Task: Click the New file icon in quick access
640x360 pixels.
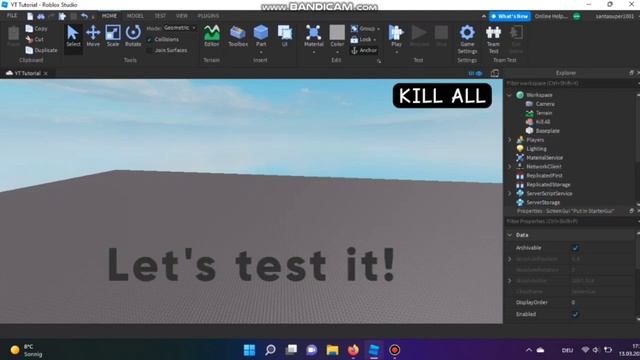Action: [x=30, y=16]
